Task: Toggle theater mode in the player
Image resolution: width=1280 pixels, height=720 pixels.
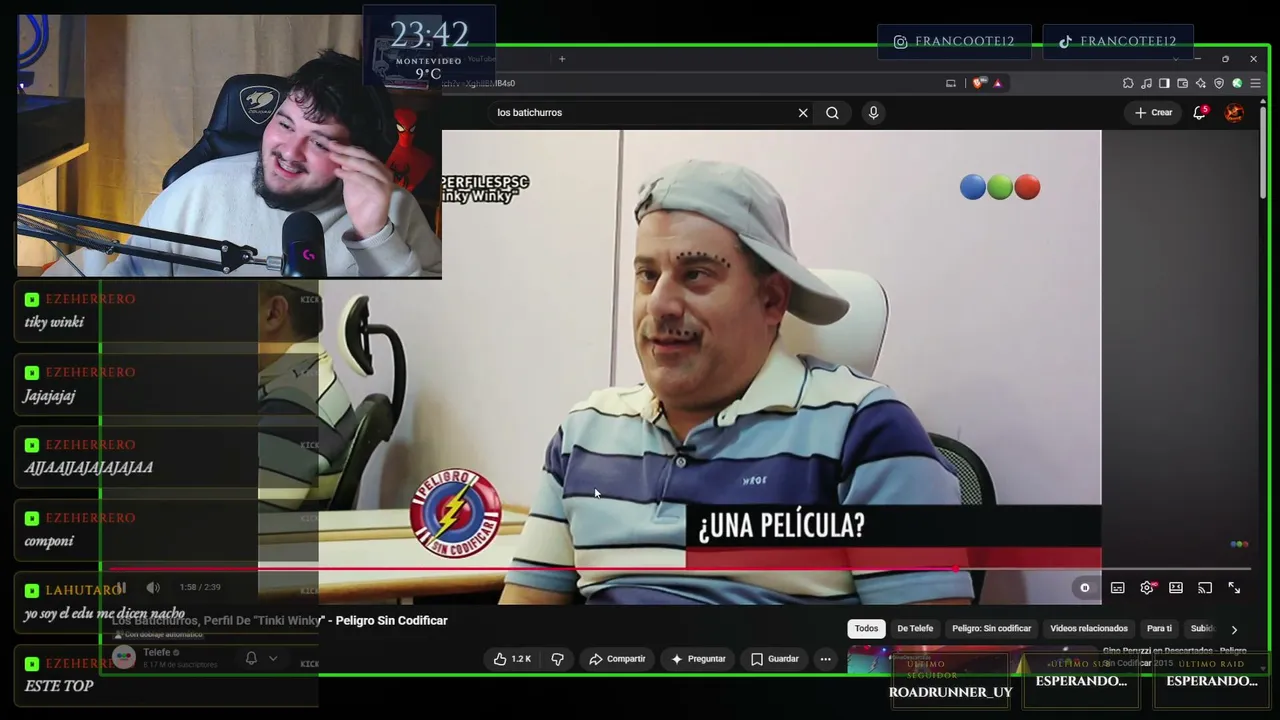Action: coord(1176,588)
